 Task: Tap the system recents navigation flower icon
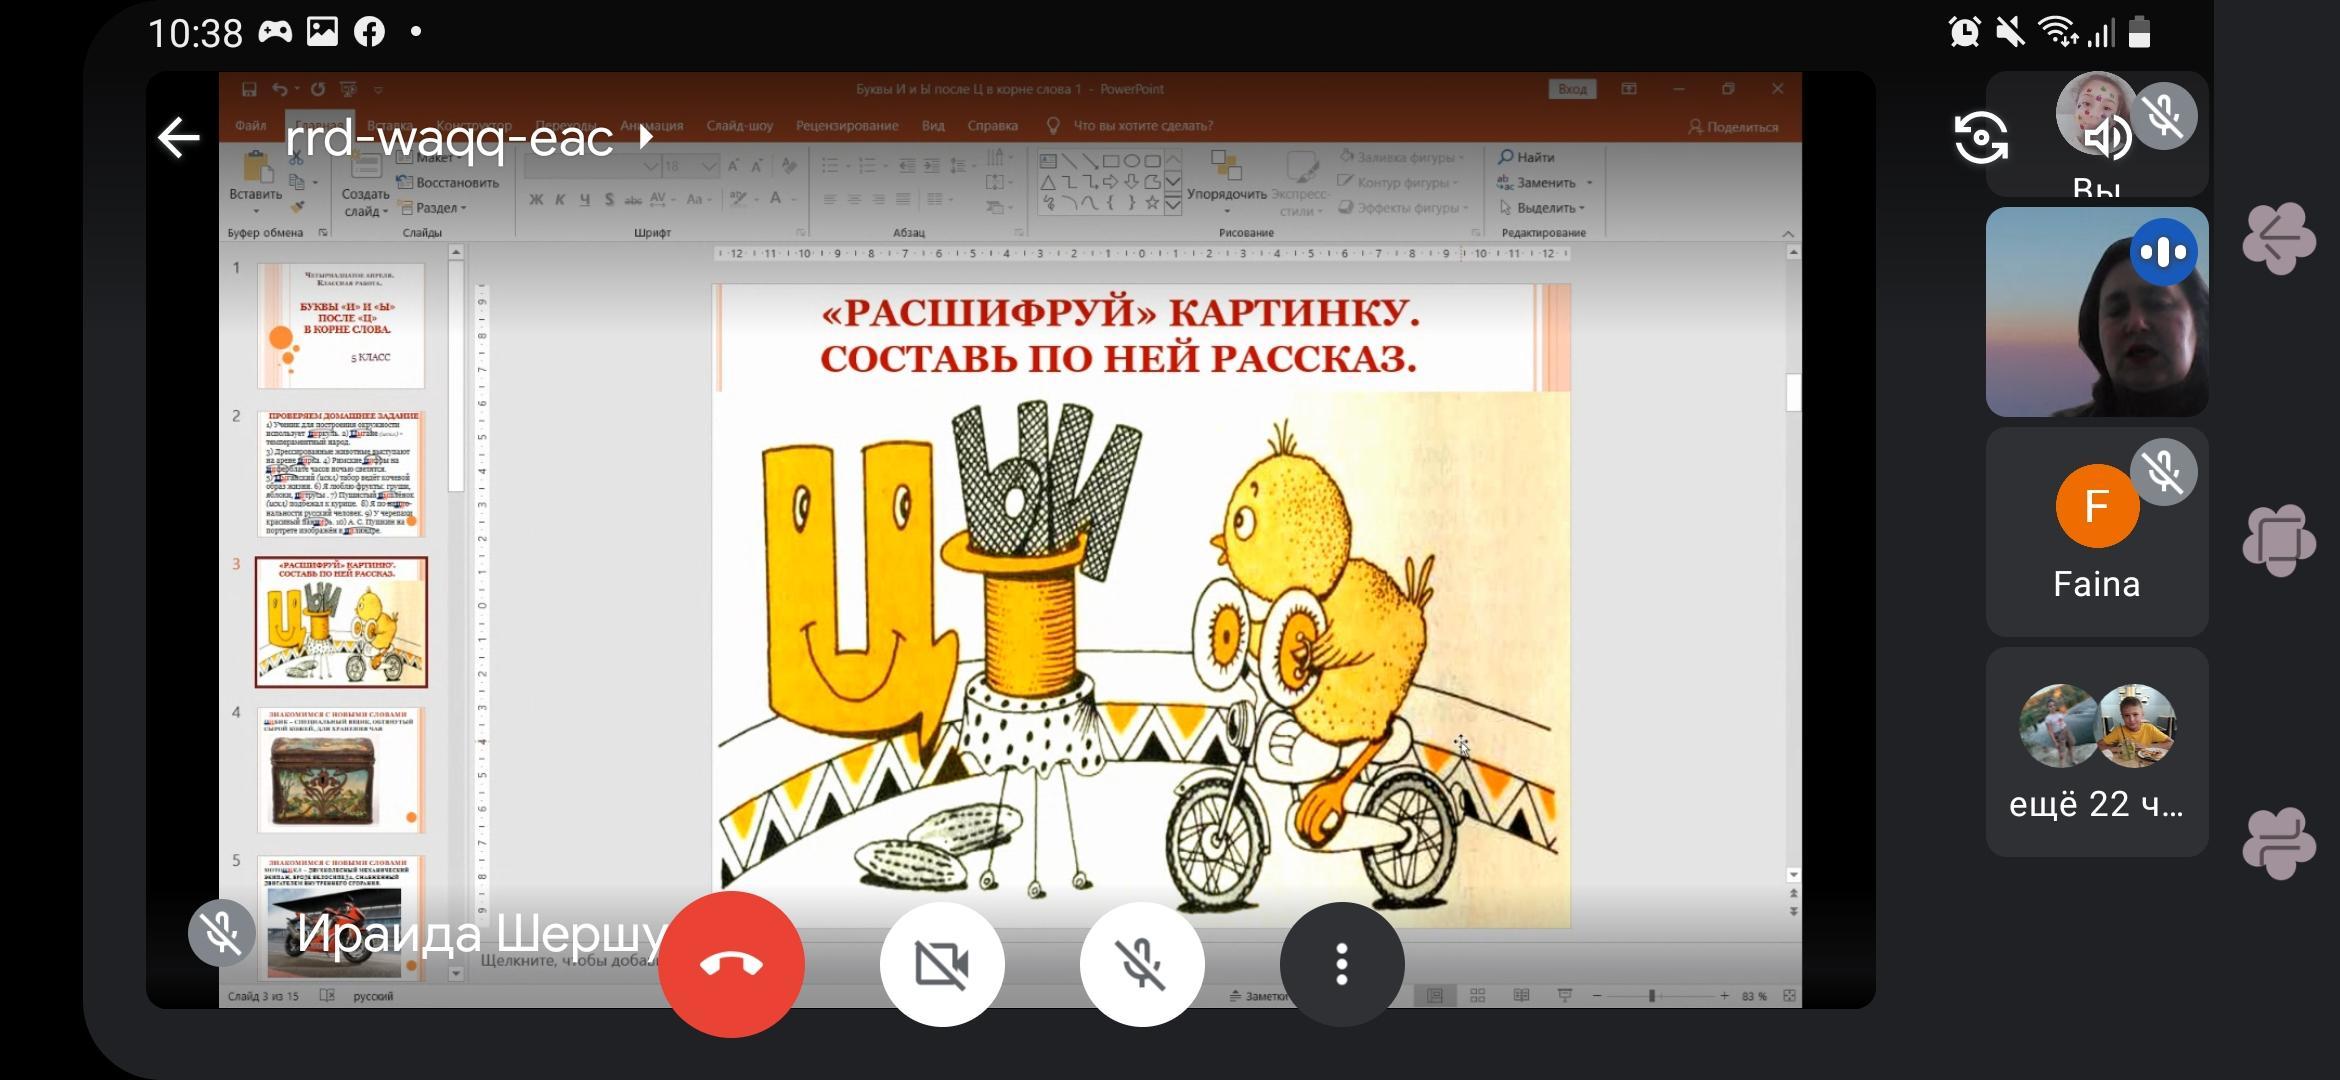click(x=2279, y=843)
